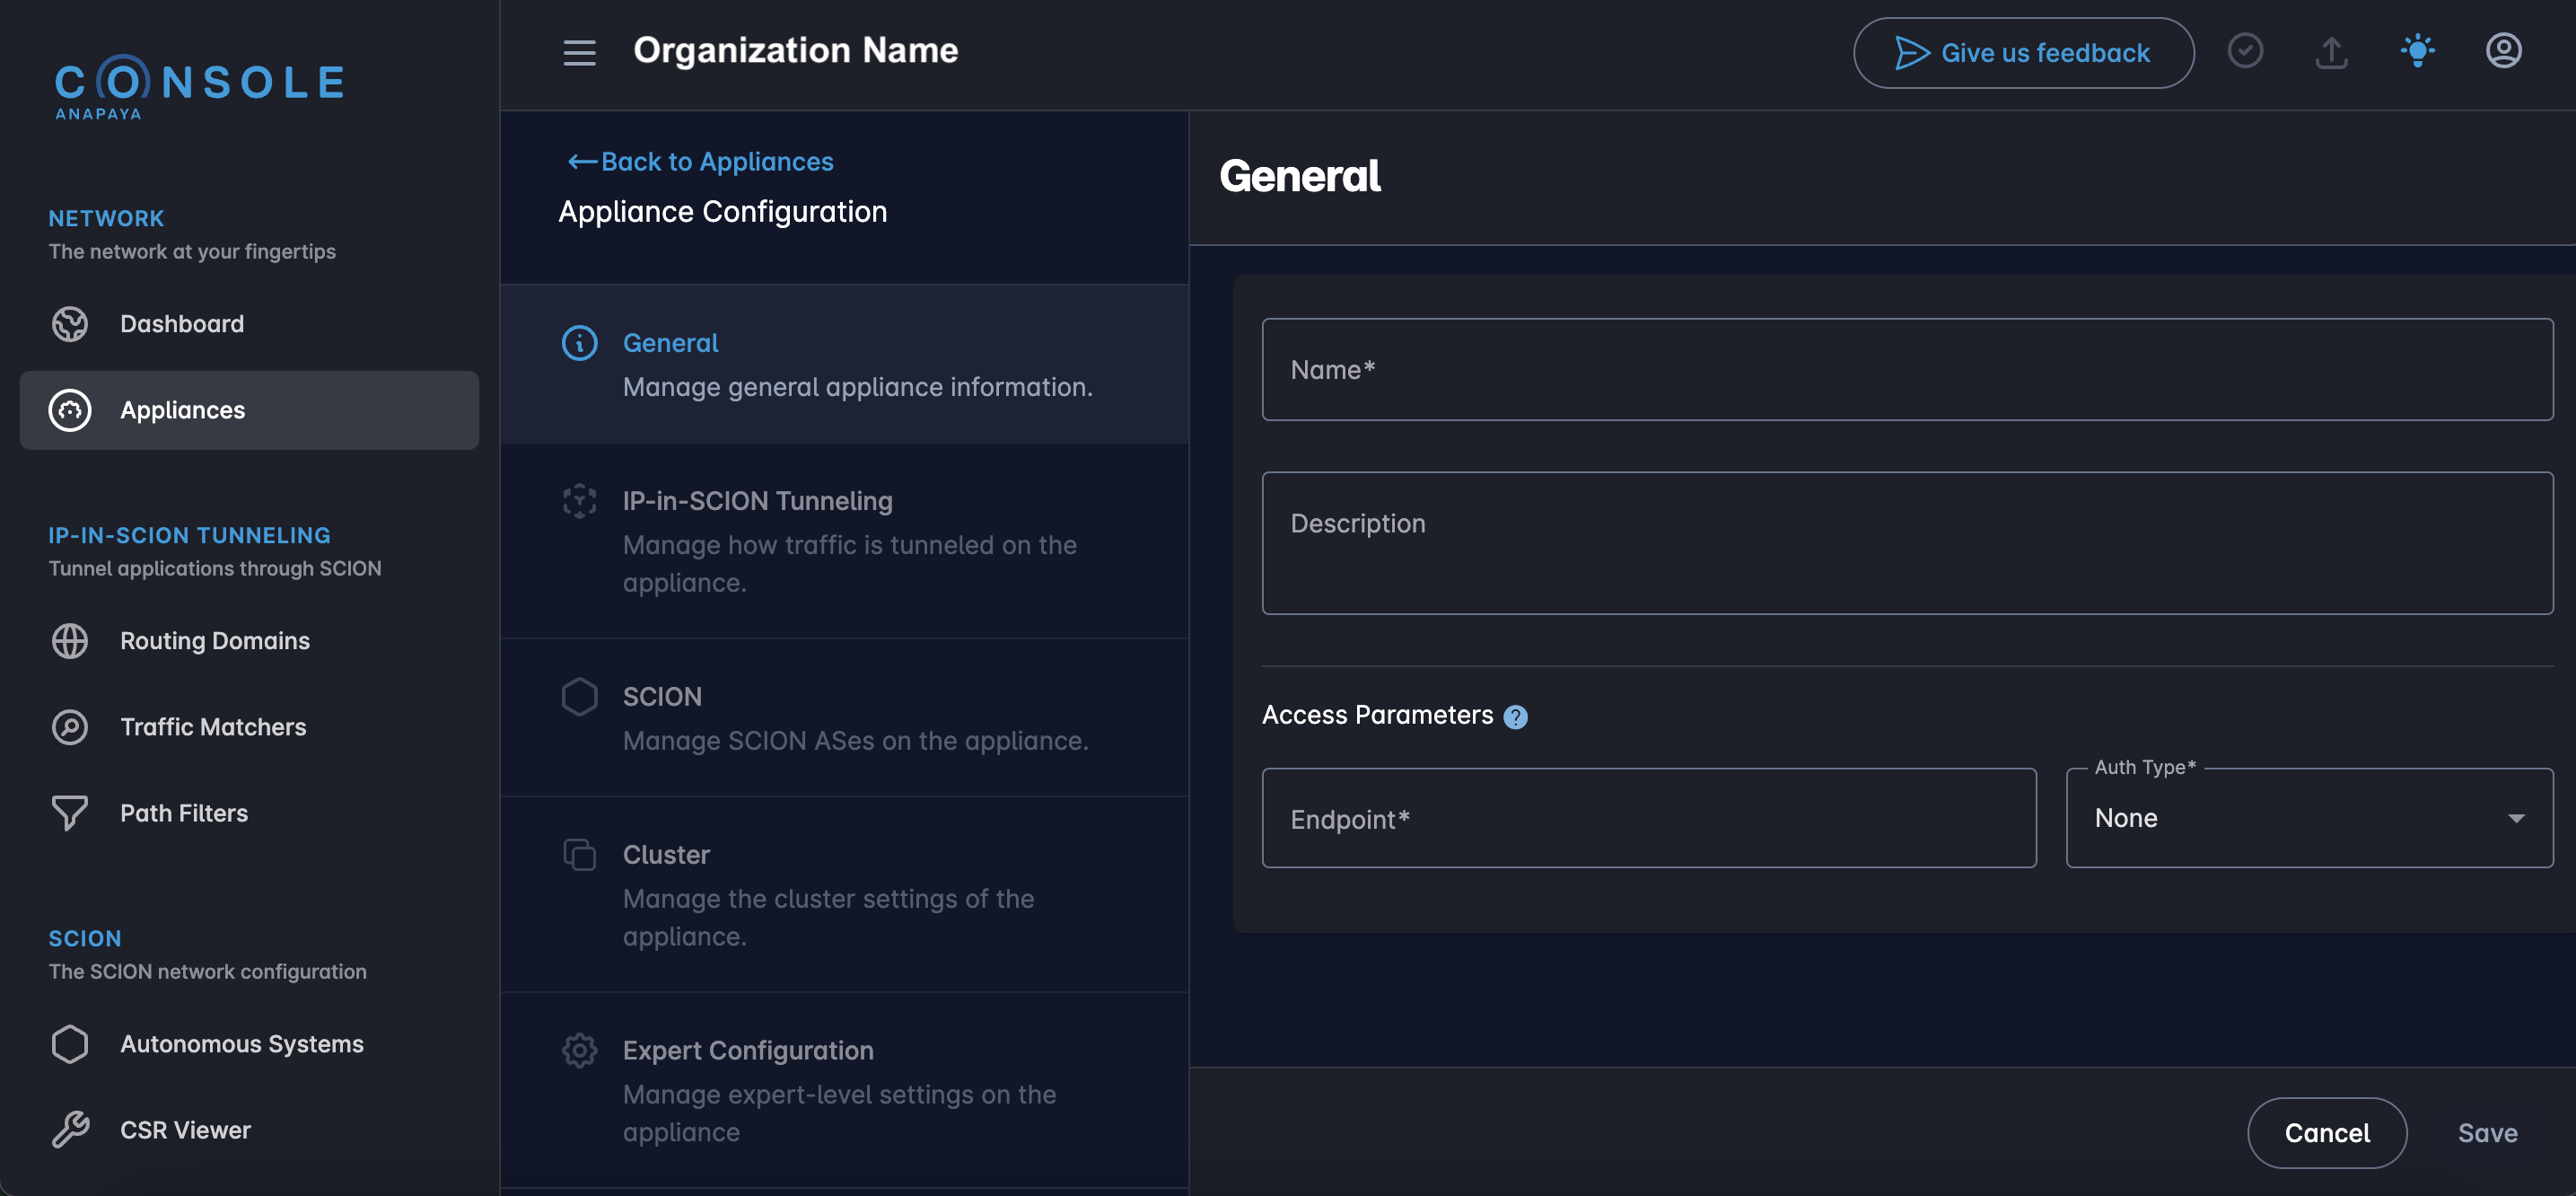Click the Give us feedback button

click(2023, 52)
